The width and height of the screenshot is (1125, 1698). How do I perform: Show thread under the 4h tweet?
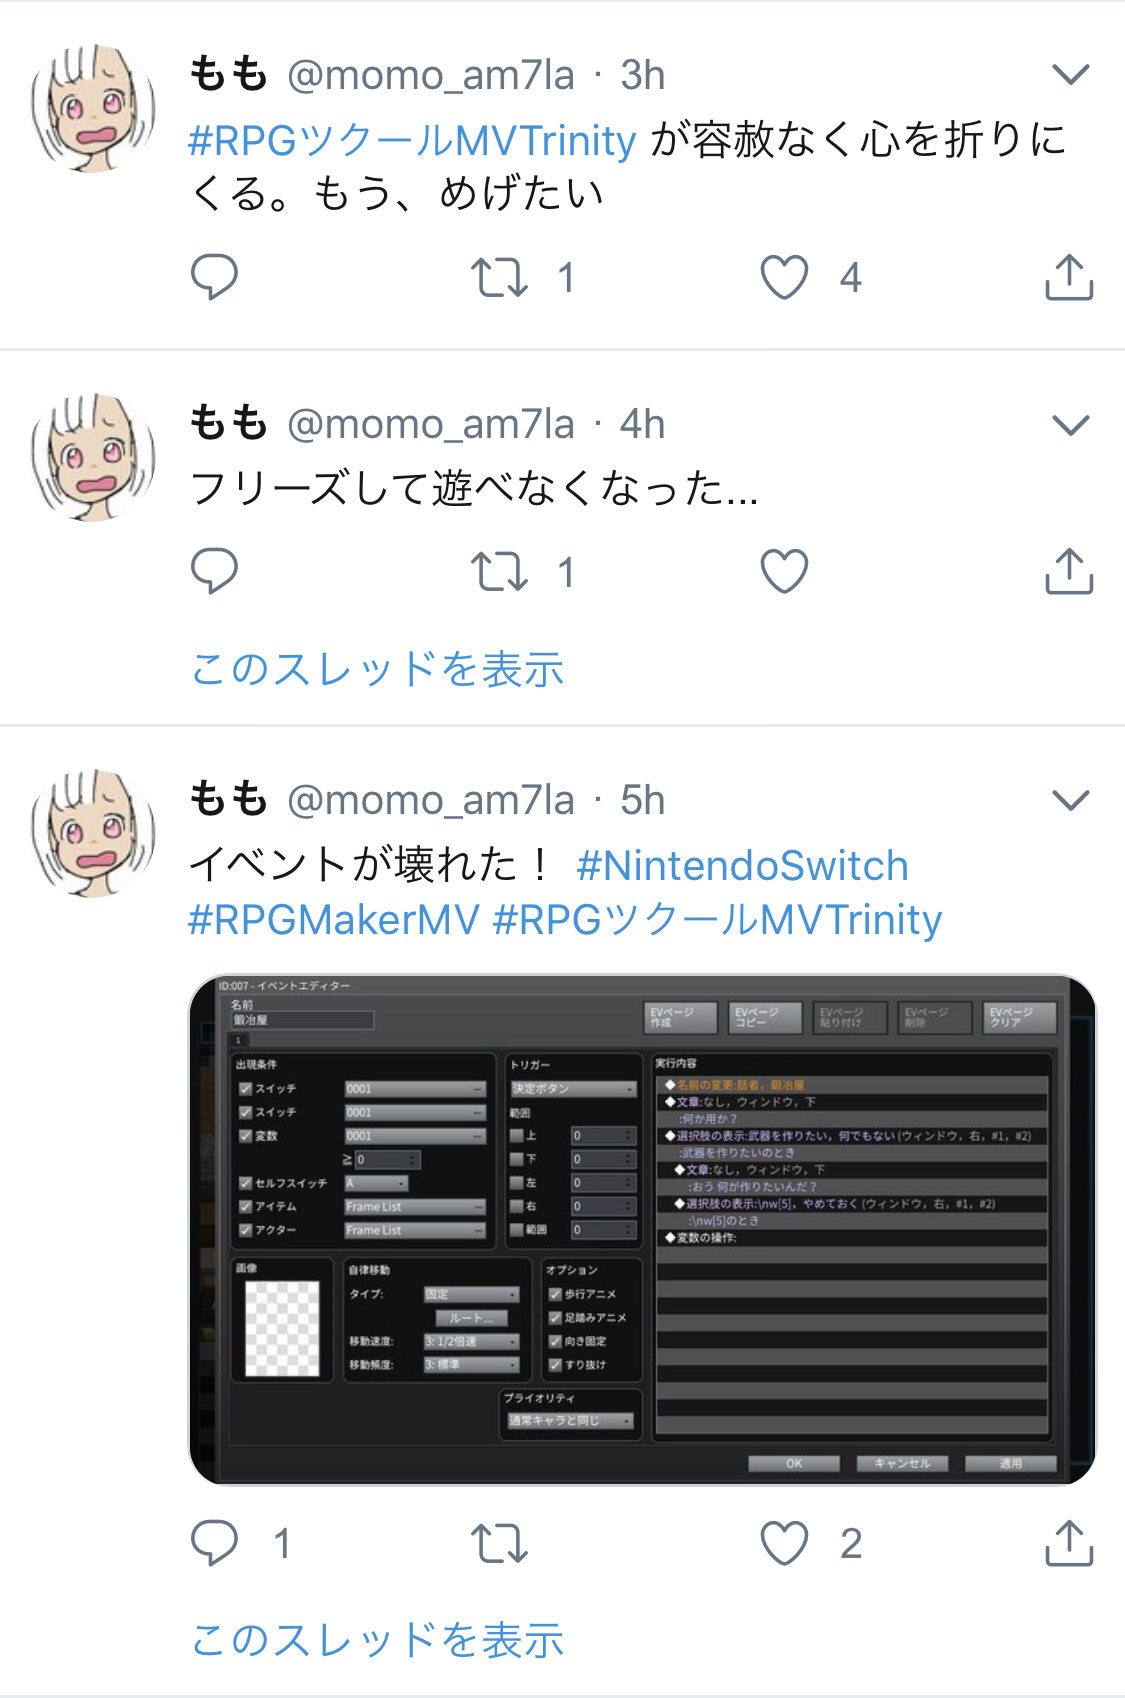[x=377, y=669]
